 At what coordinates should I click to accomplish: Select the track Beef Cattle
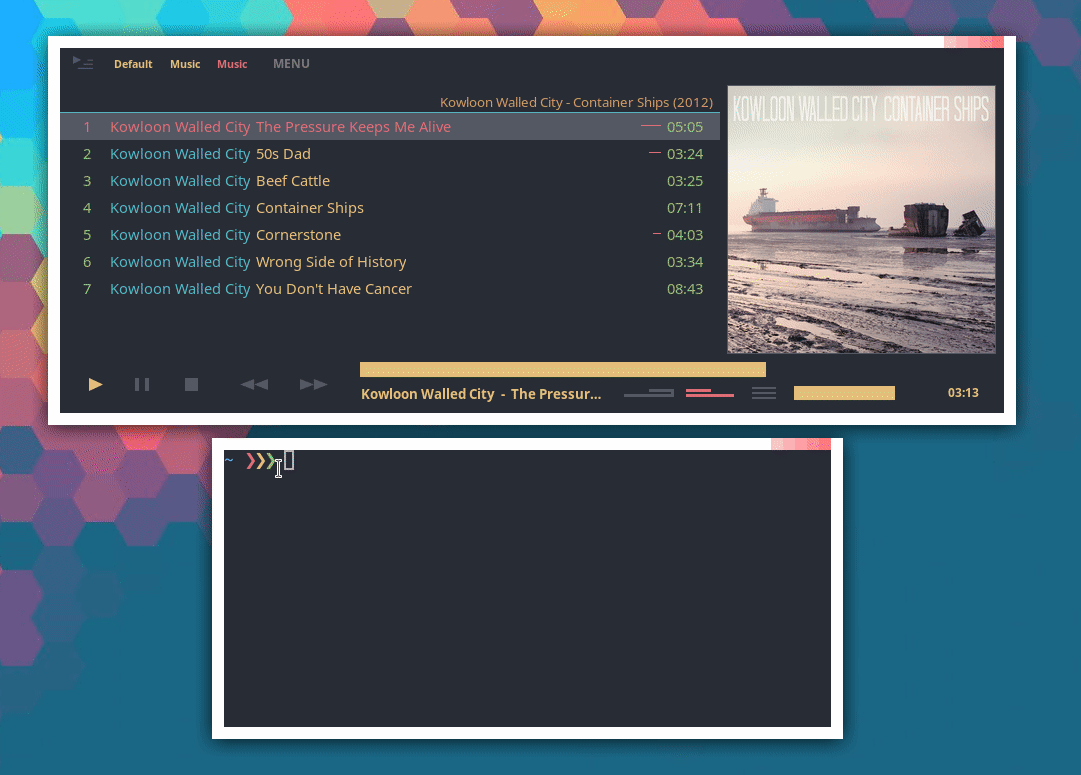(x=293, y=180)
